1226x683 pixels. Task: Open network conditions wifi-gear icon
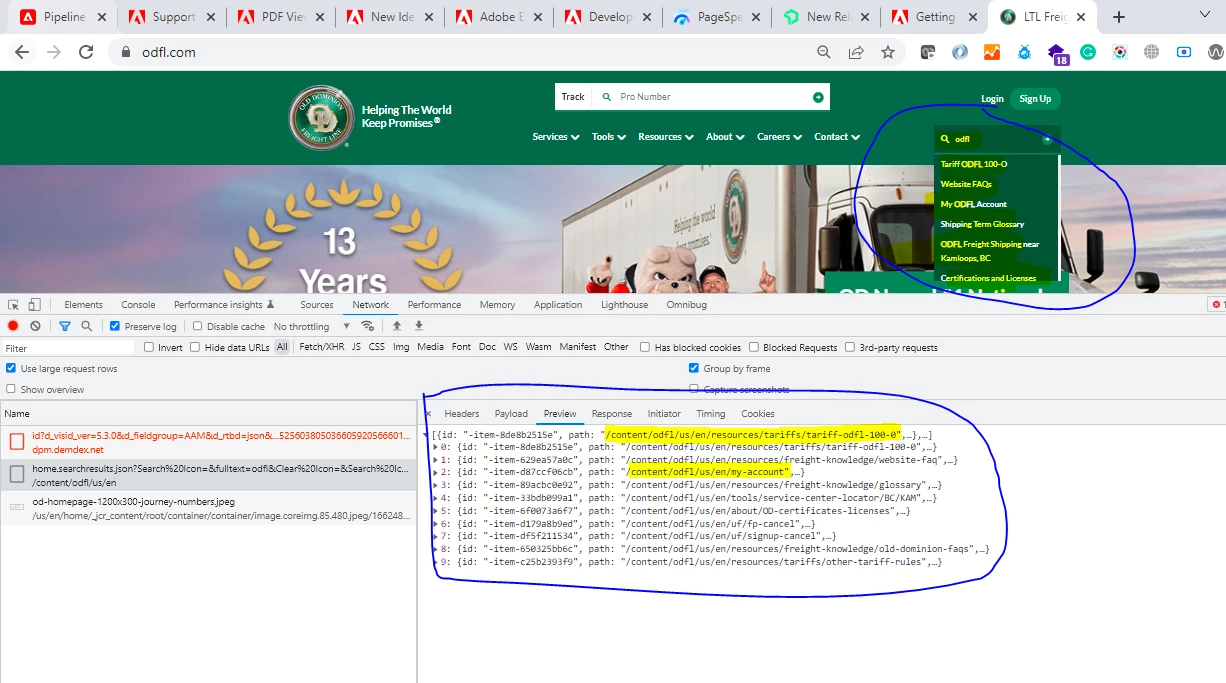pyautogui.click(x=368, y=326)
